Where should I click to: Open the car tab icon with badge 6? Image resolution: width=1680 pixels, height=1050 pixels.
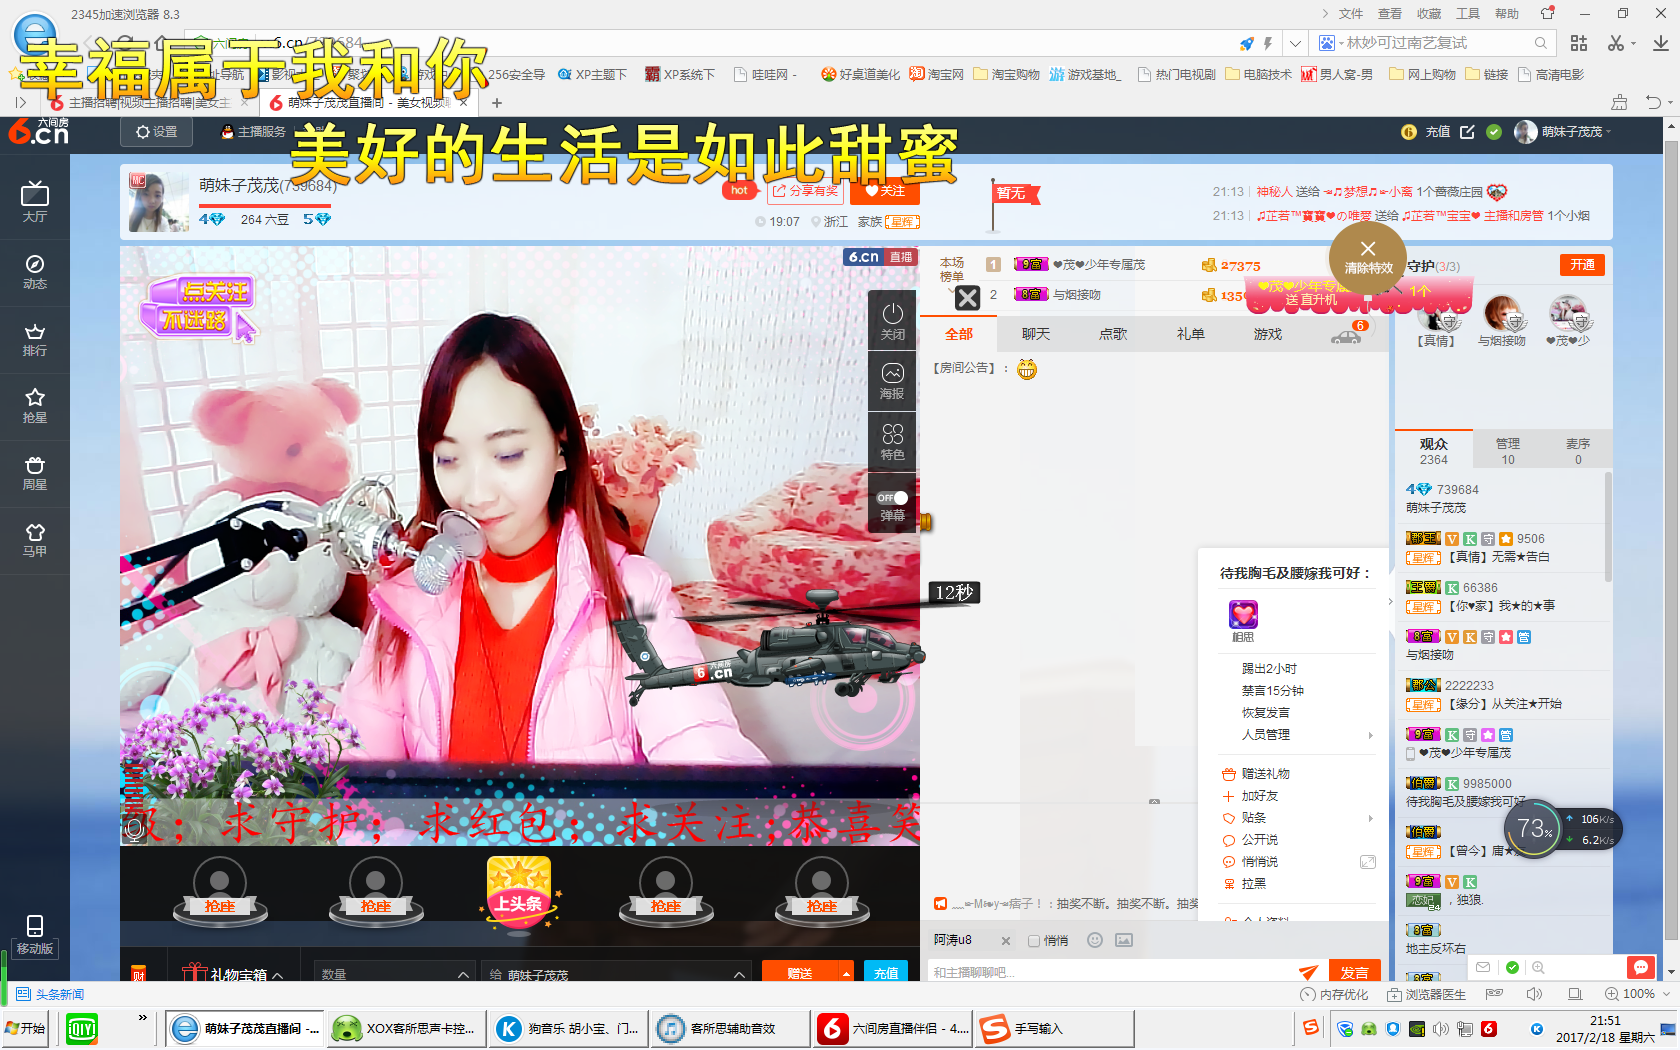tap(1348, 334)
